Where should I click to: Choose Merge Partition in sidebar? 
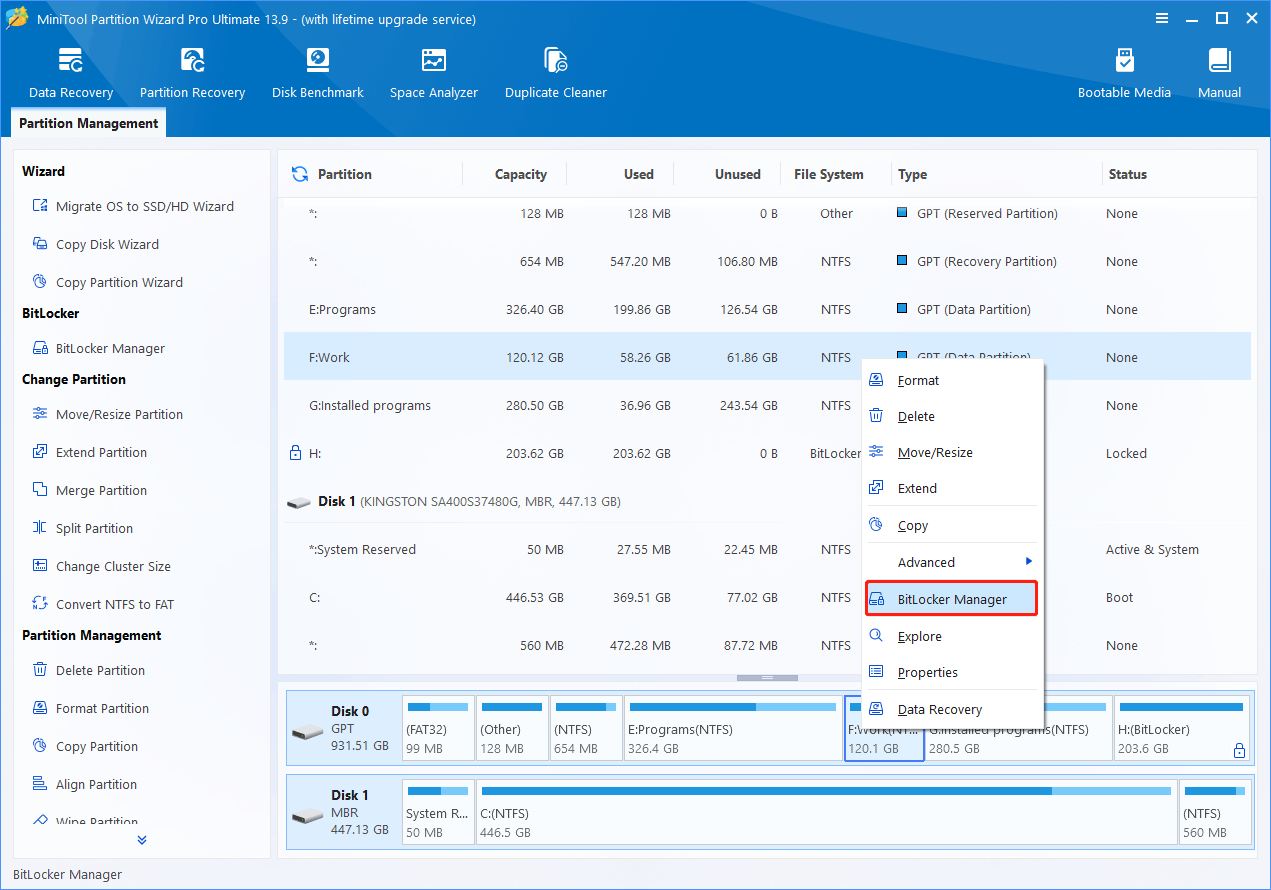pyautogui.click(x=89, y=490)
